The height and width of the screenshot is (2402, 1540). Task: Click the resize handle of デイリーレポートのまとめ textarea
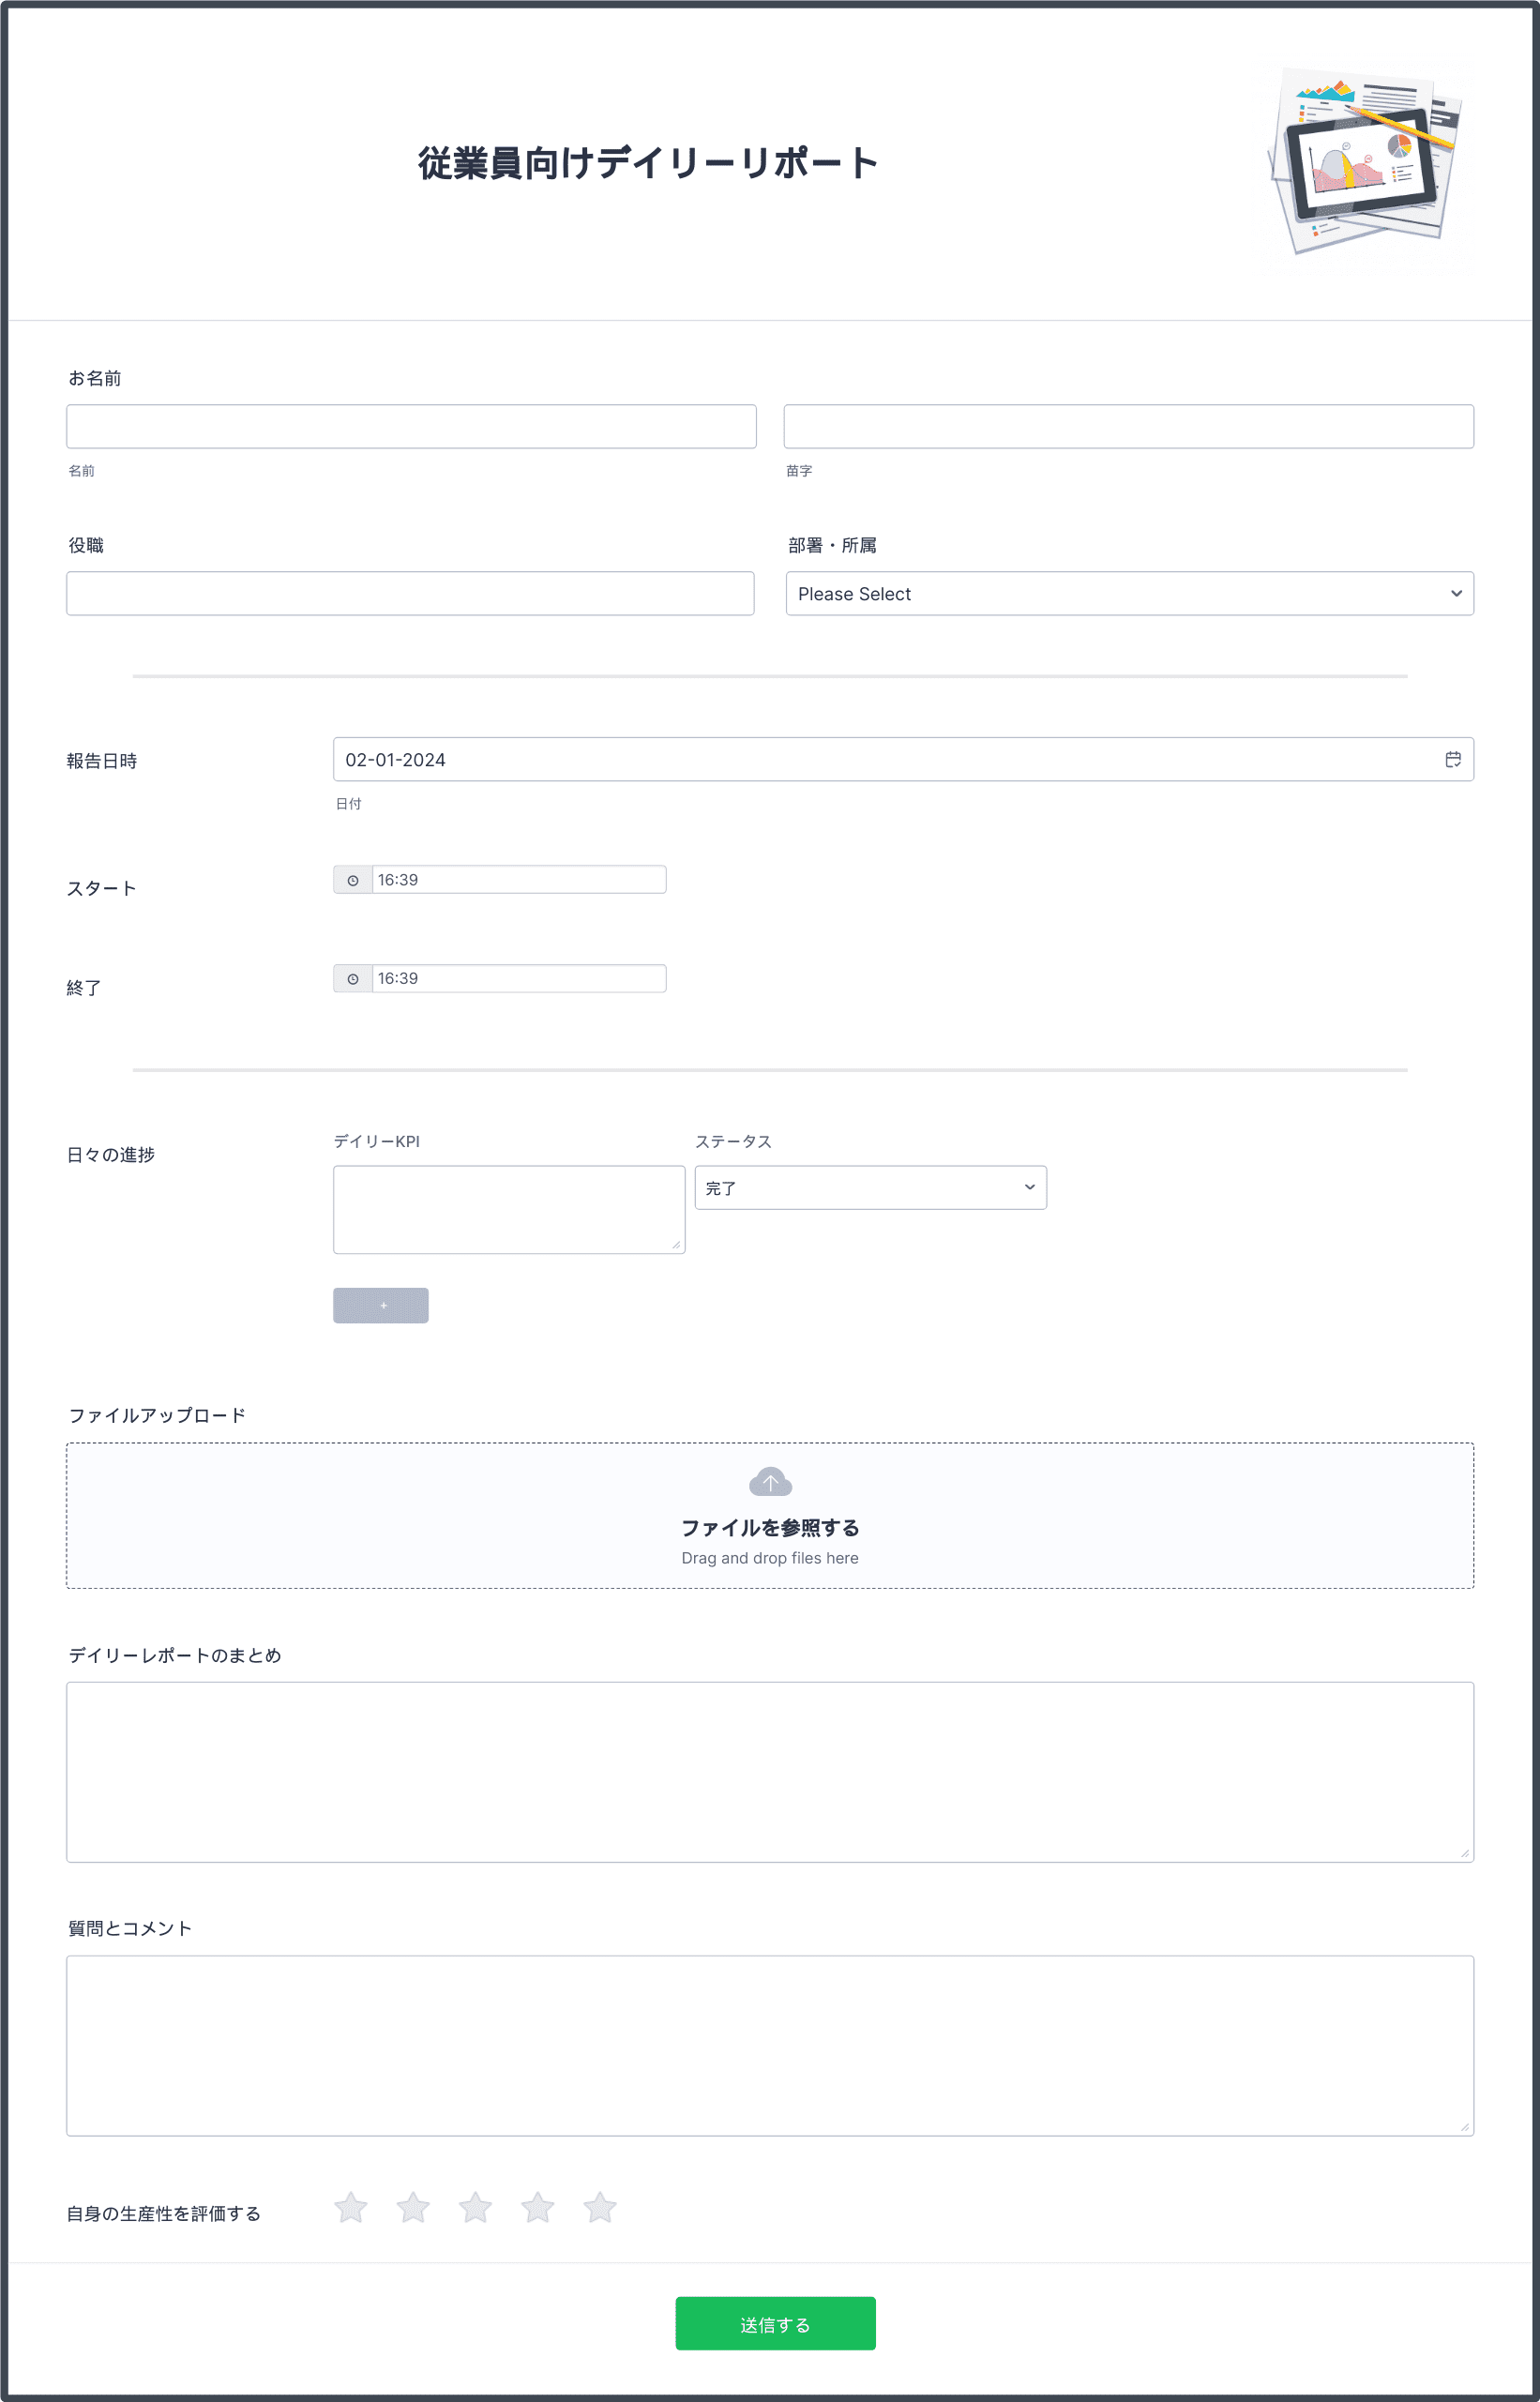click(x=1465, y=1853)
